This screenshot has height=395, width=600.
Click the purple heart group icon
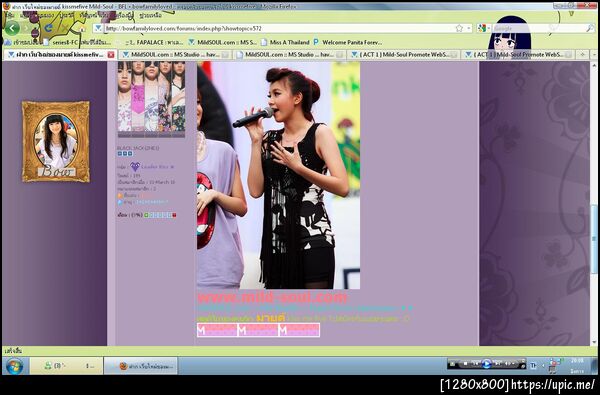135,166
